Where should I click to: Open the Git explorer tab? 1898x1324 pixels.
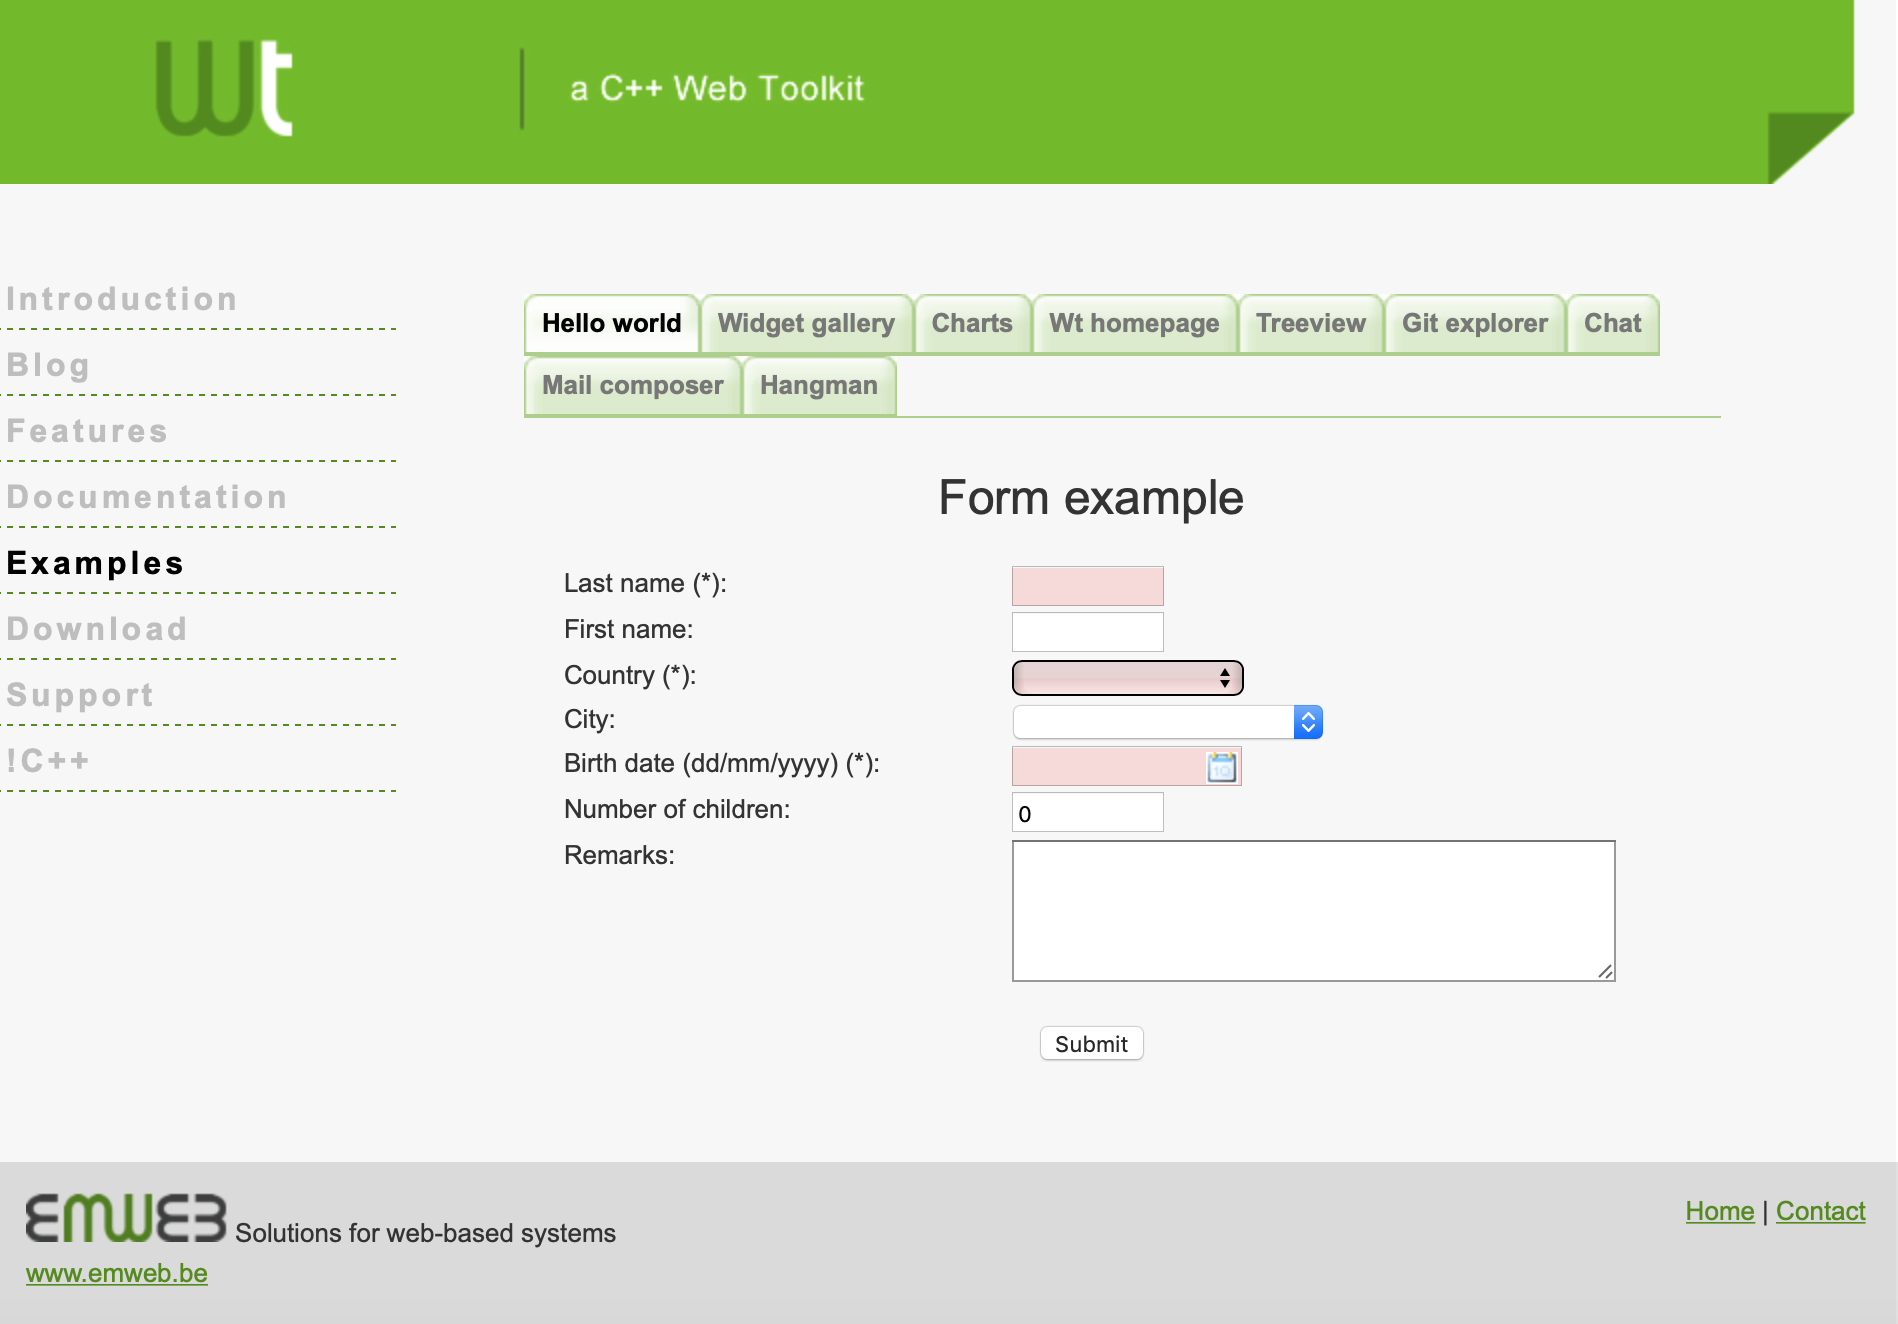pos(1474,324)
